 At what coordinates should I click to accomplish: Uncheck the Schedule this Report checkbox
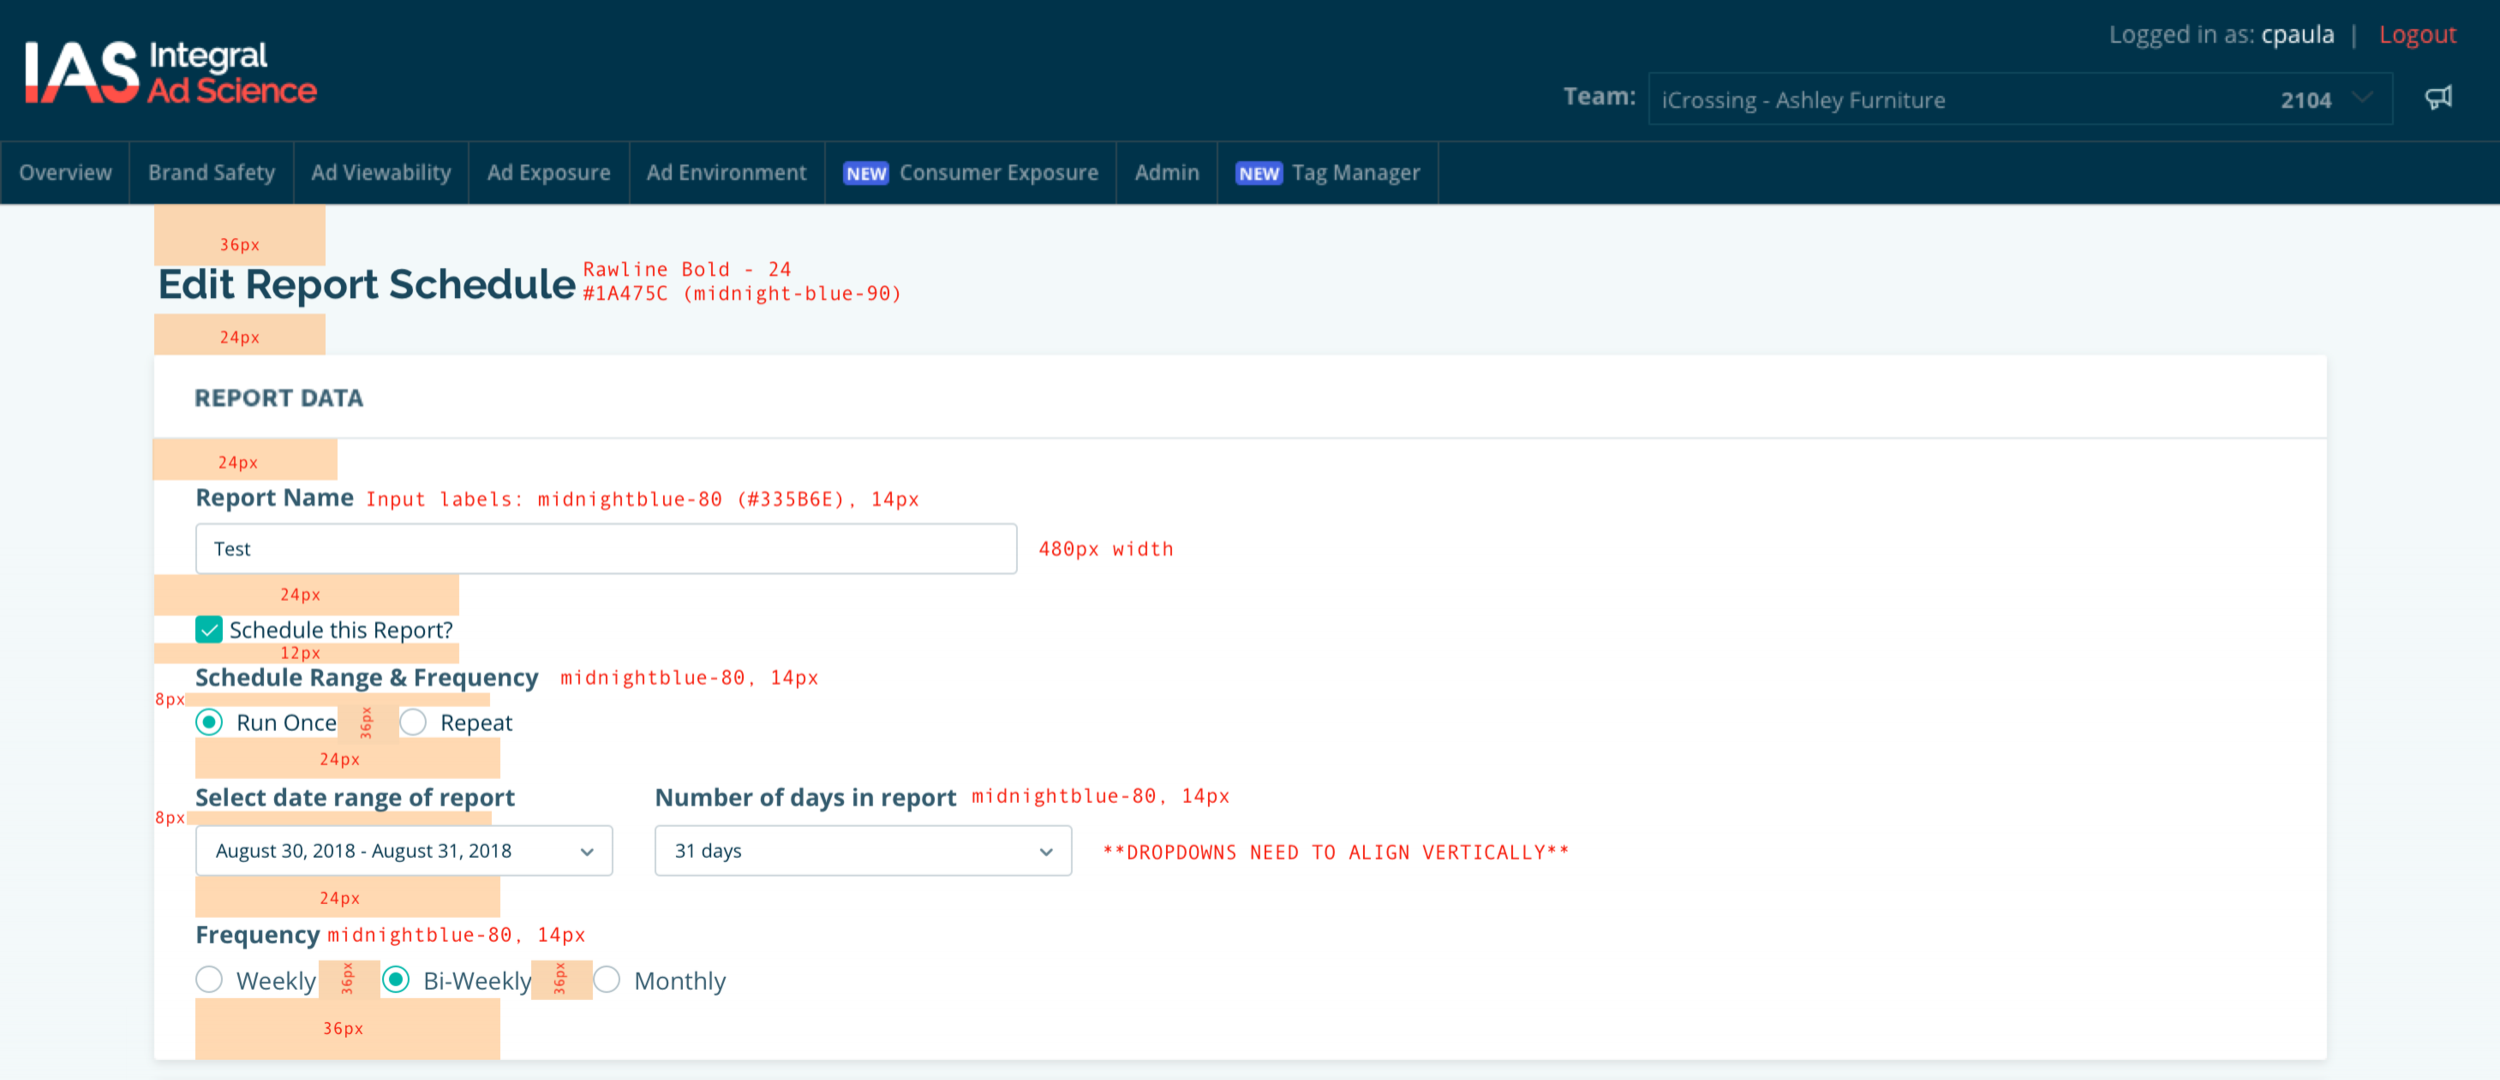[209, 630]
